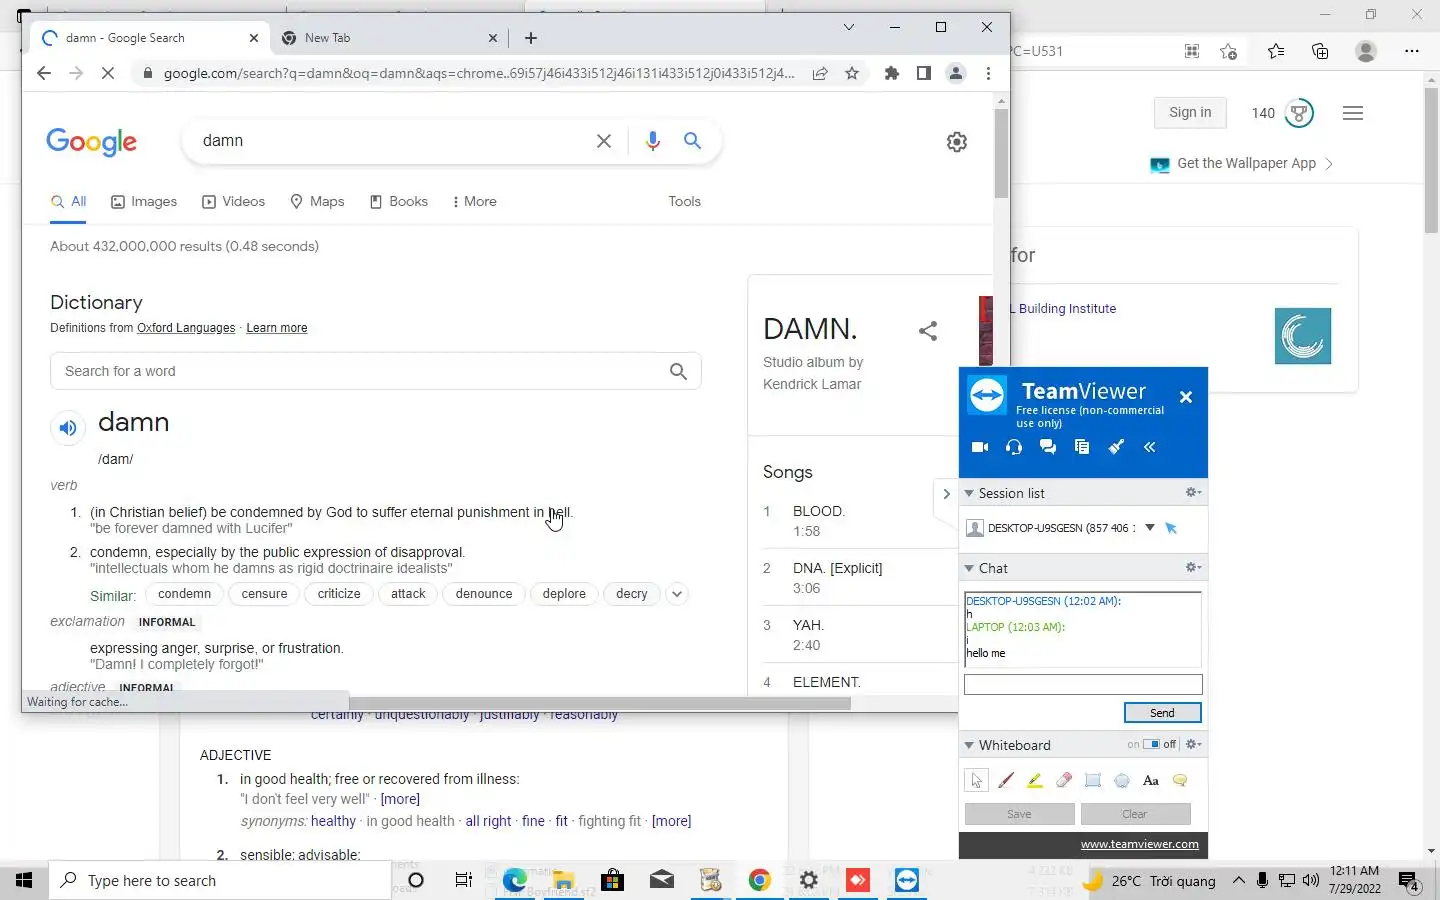Open Chrome profile avatar

956,73
